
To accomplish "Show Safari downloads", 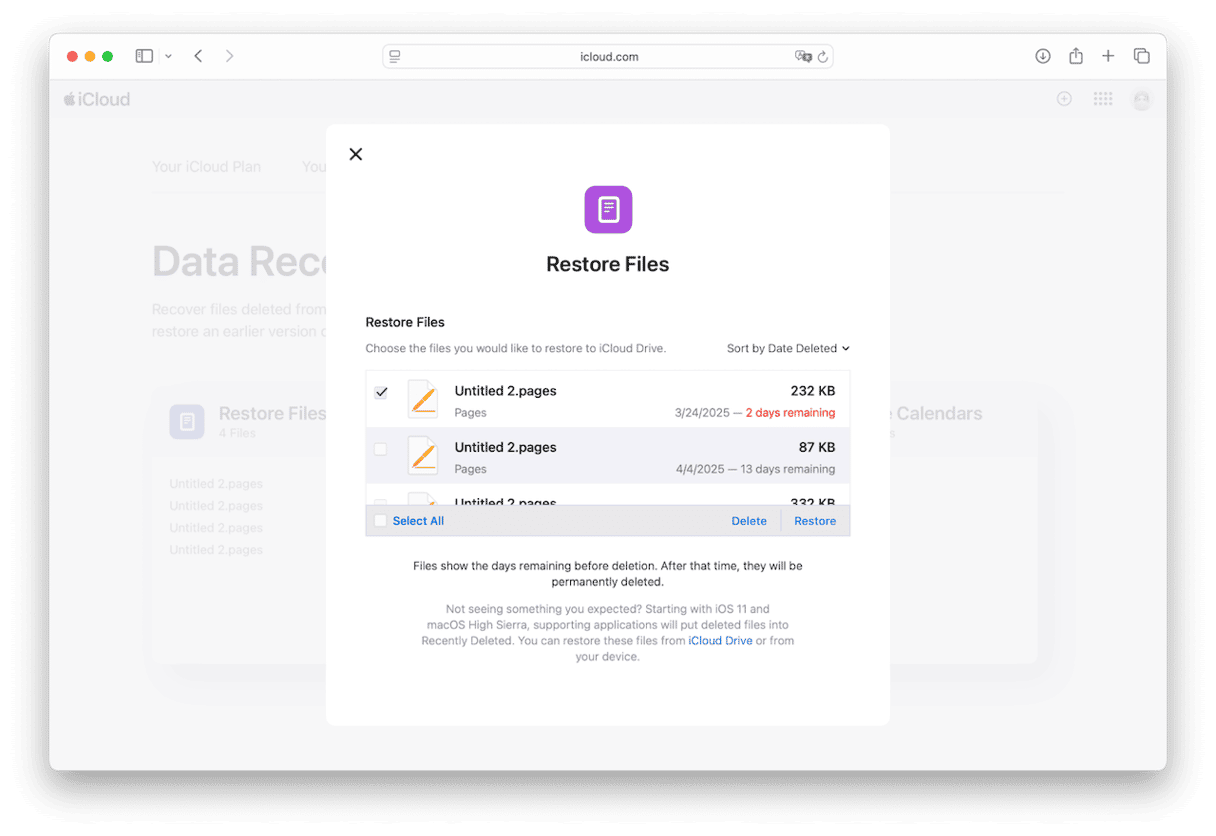I will tap(1043, 56).
